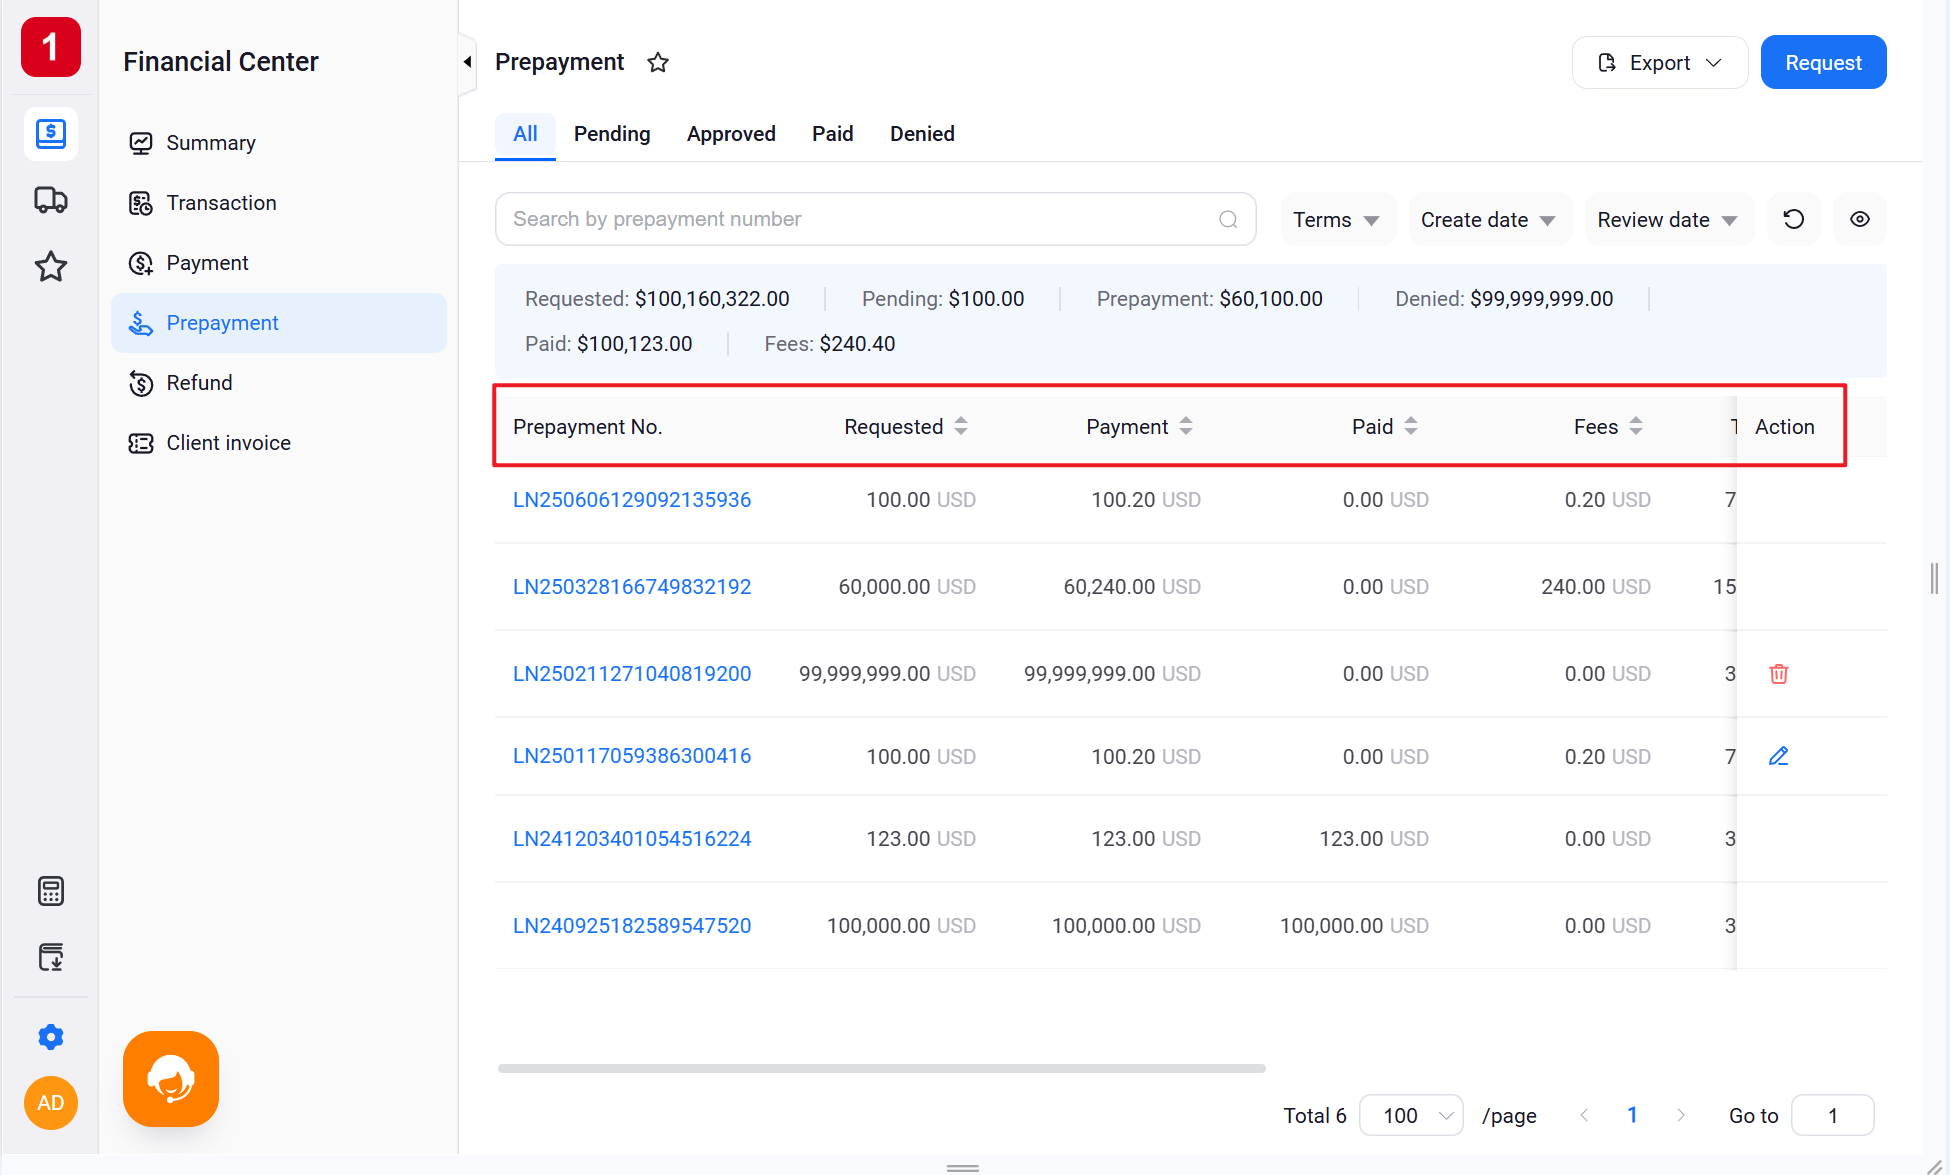Open the Financial Center sidebar icon
This screenshot has height=1175, width=1950.
pyautogui.click(x=50, y=133)
